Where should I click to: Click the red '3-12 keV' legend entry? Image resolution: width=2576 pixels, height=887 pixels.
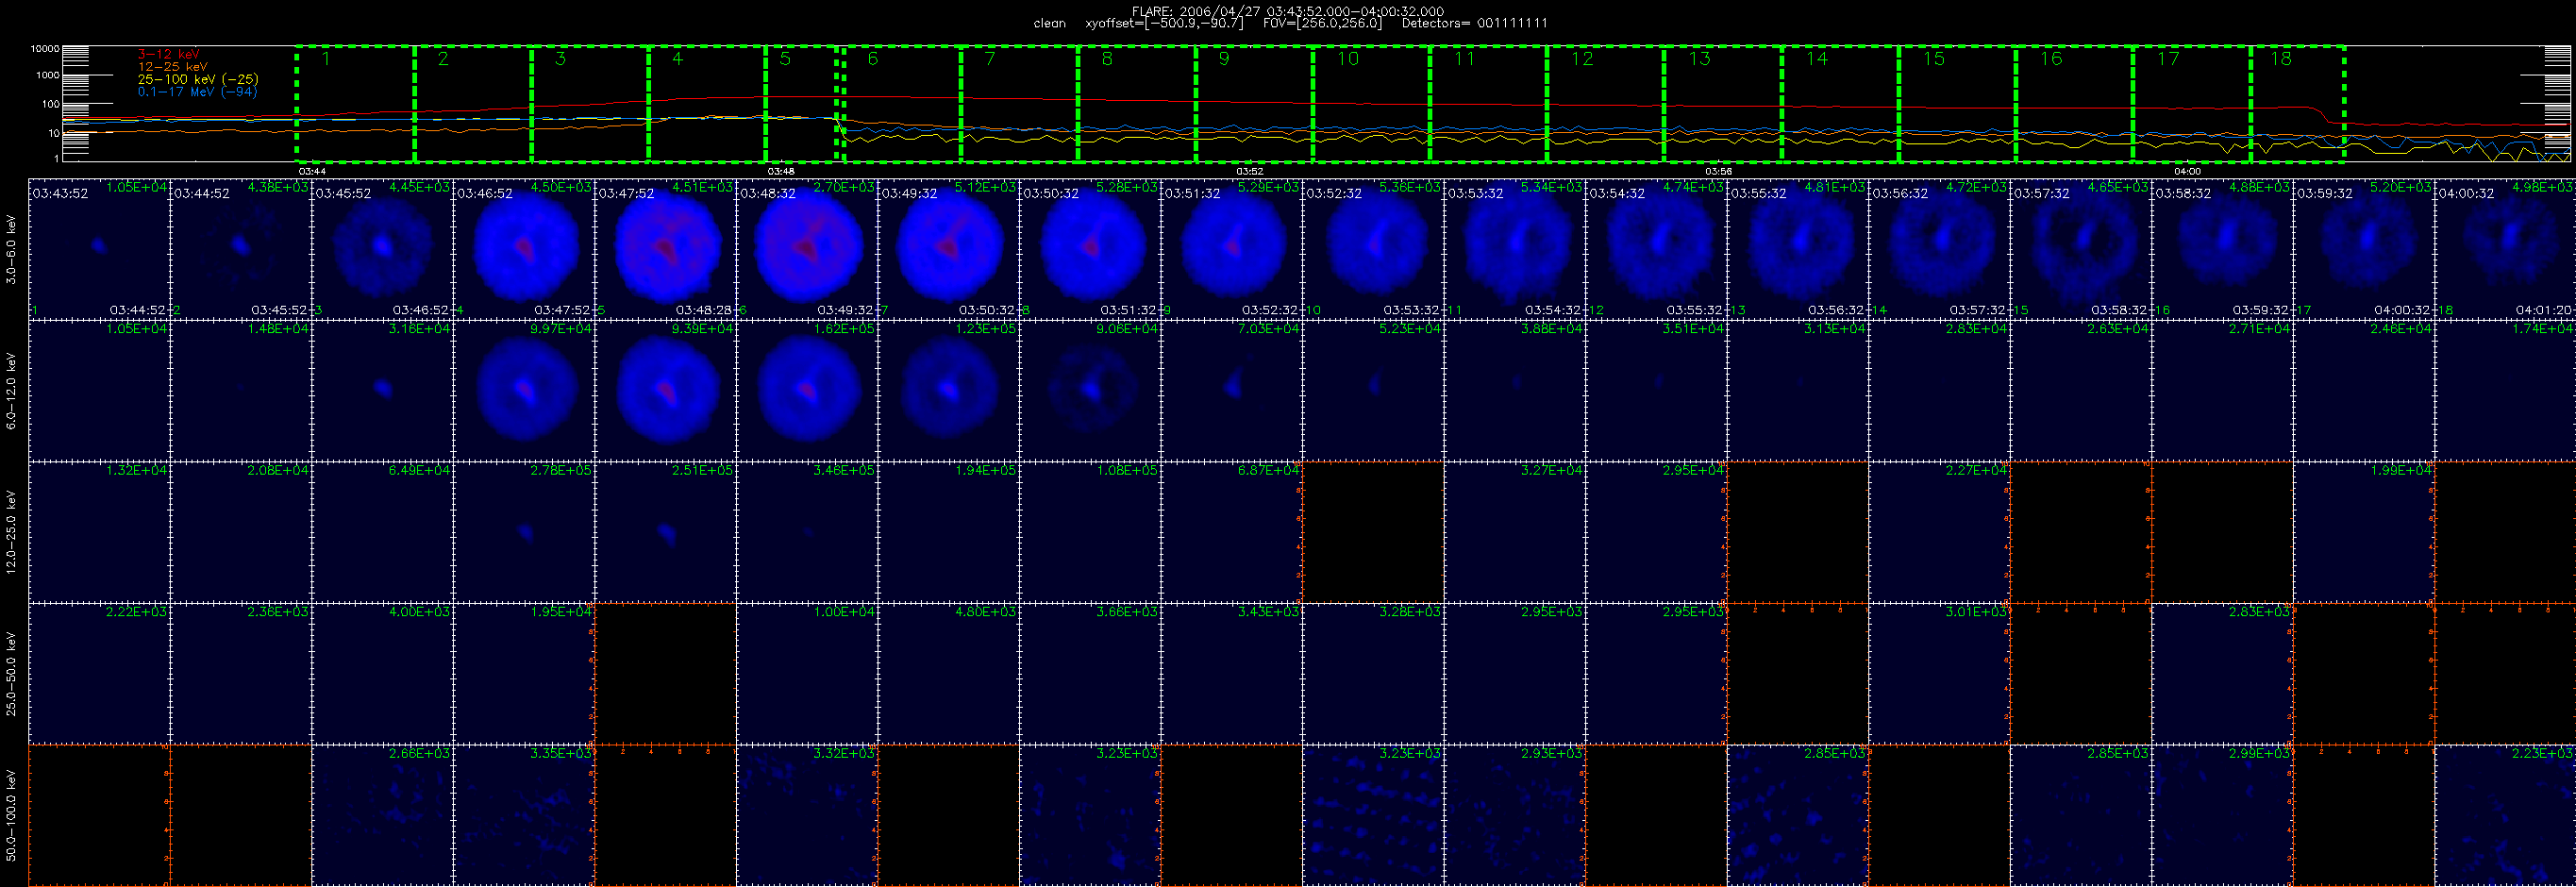pyautogui.click(x=169, y=54)
